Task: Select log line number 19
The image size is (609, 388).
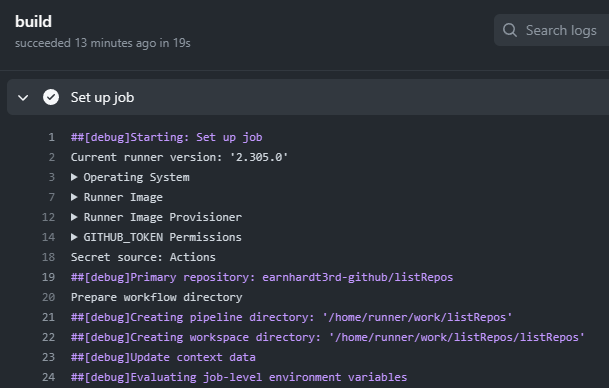Action: (x=49, y=277)
